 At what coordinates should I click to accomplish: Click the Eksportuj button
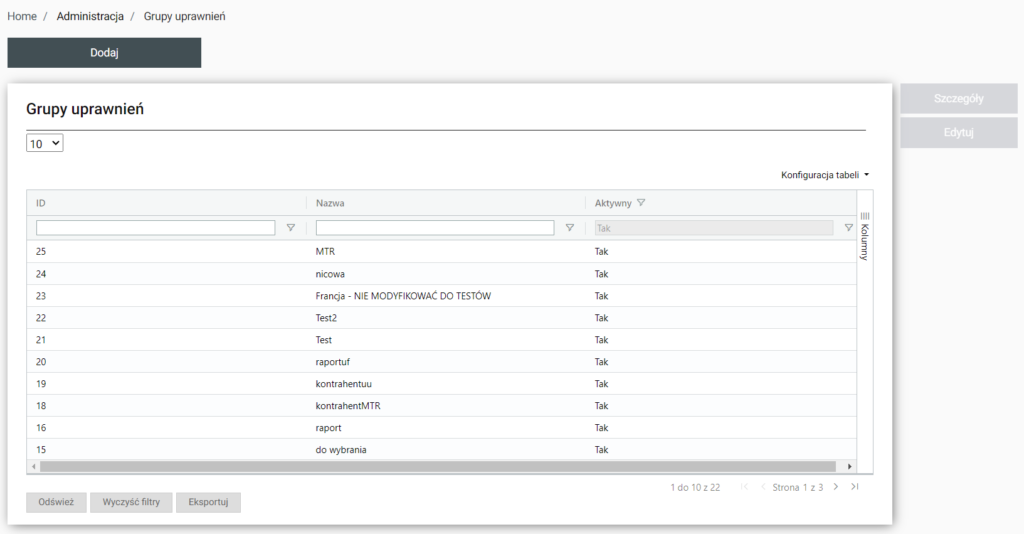pos(208,502)
